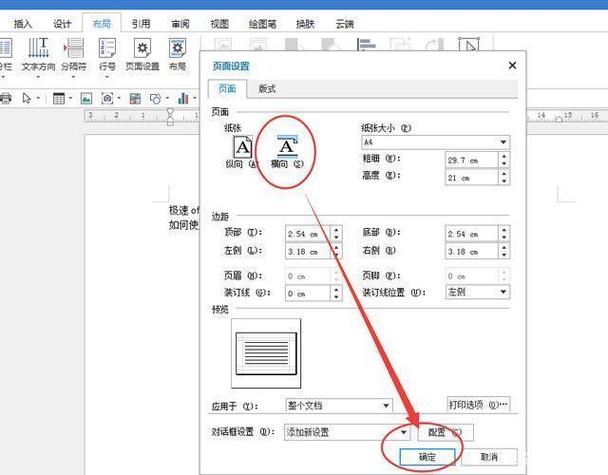Click the 顶部 margin 2.54 cm field
Image resolution: width=608 pixels, height=475 pixels.
pyautogui.click(x=308, y=233)
